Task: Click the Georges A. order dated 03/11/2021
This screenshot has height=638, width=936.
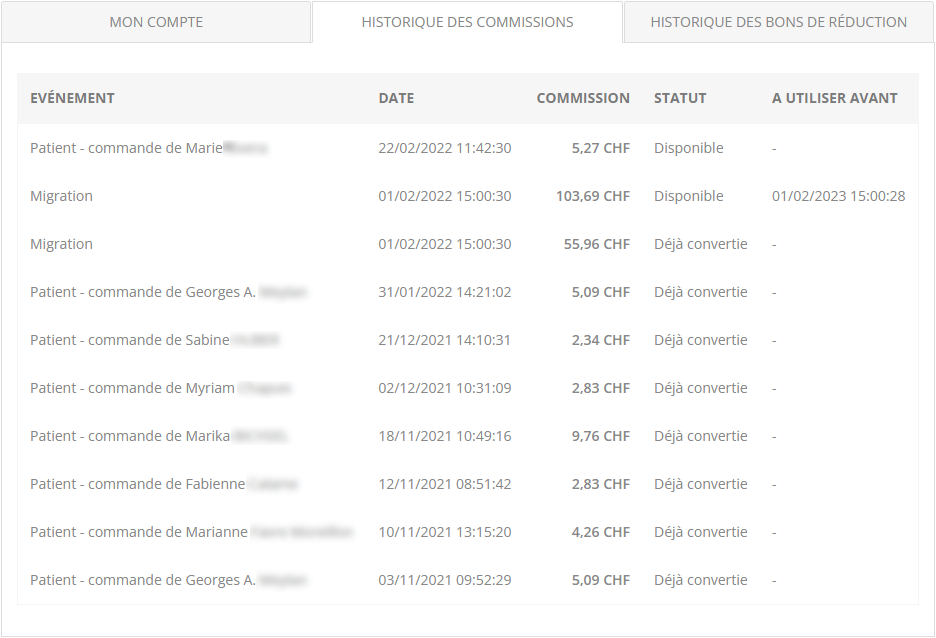Action: point(168,580)
